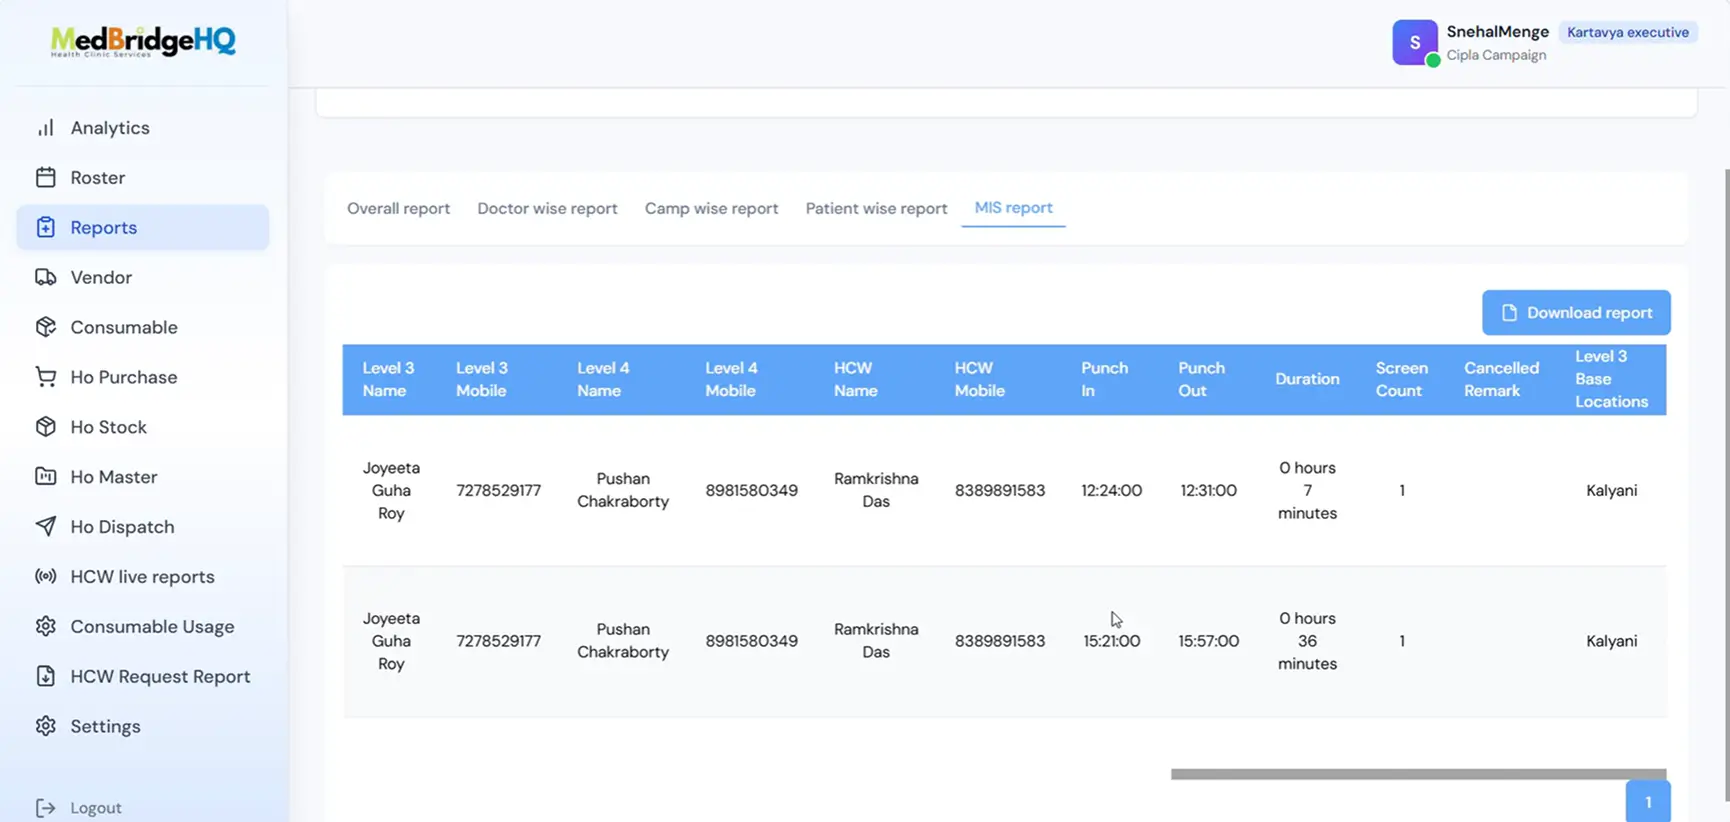Click the Cipla Campaign label
The height and width of the screenshot is (822, 1730).
click(x=1496, y=55)
